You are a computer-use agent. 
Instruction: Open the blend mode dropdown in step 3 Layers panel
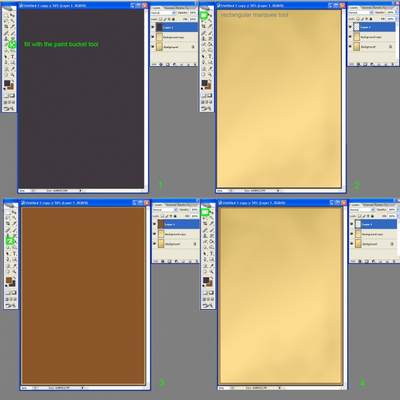pos(165,210)
